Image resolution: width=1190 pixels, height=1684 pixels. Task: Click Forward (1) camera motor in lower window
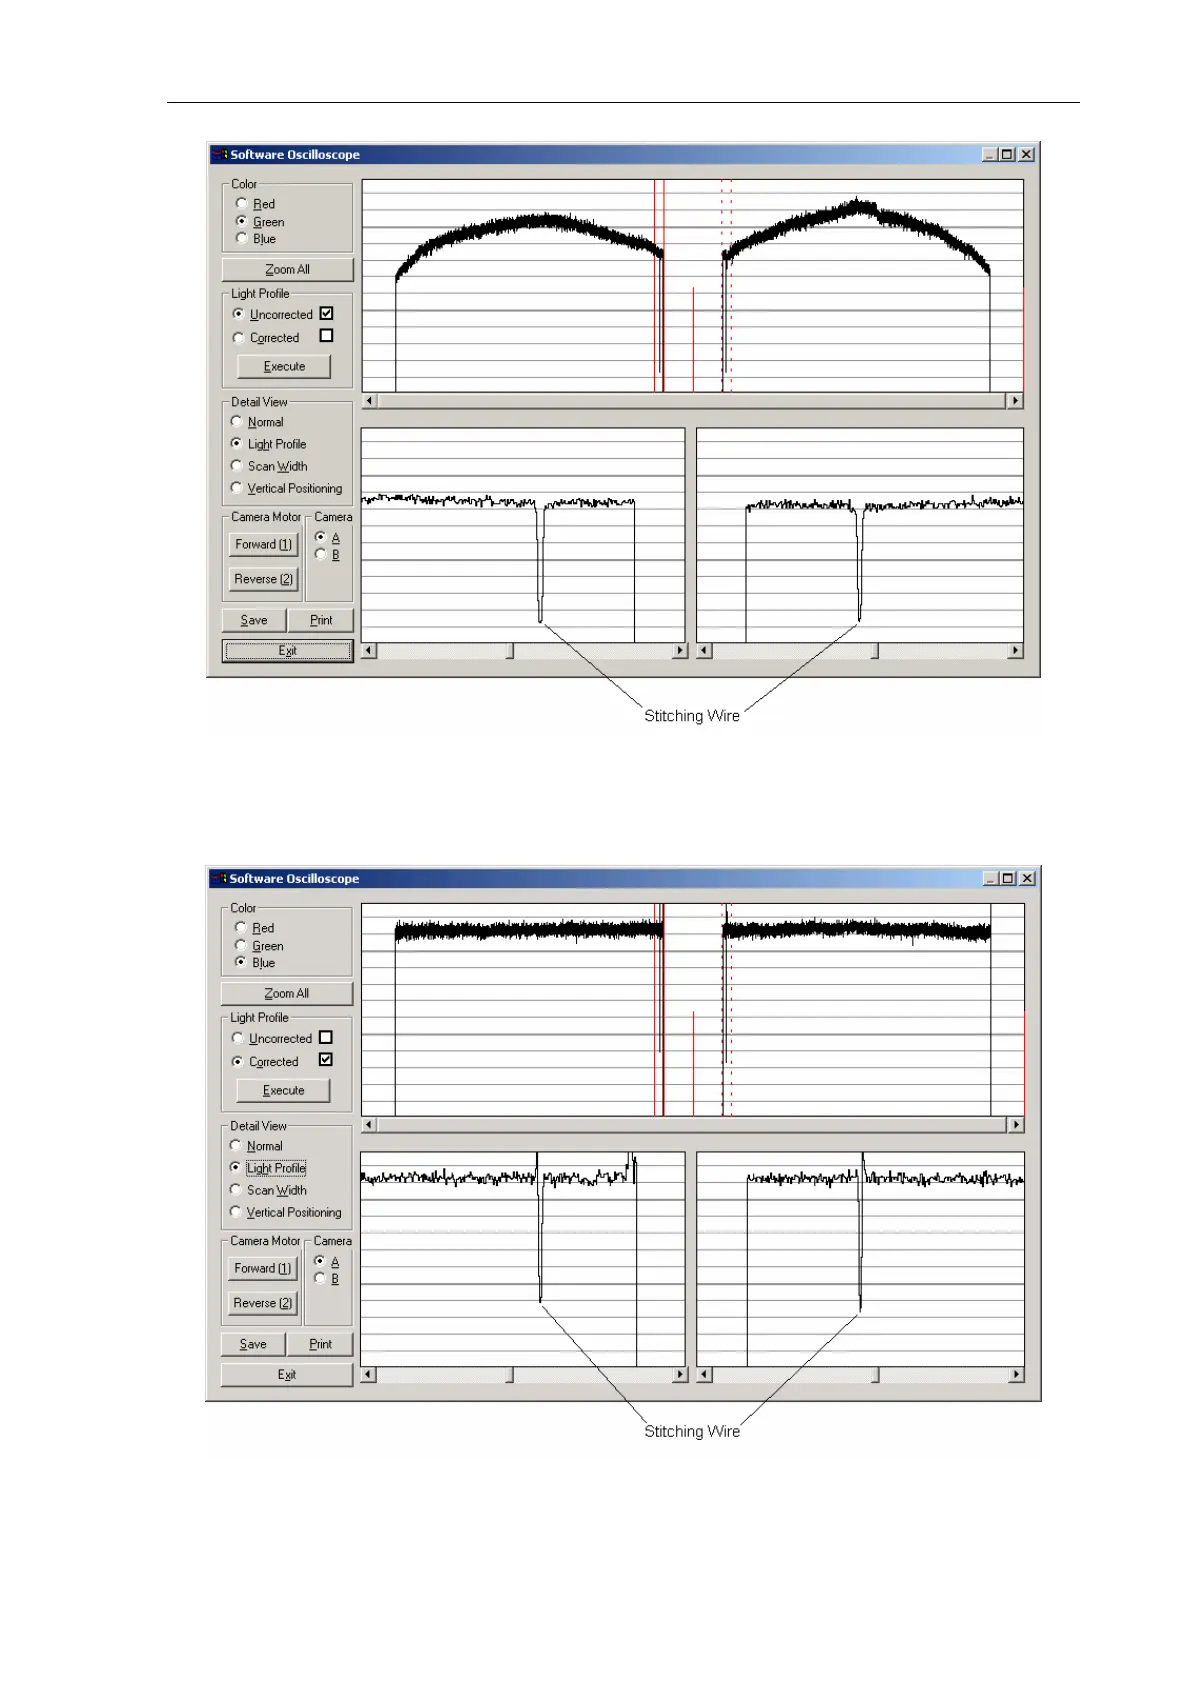[263, 1268]
